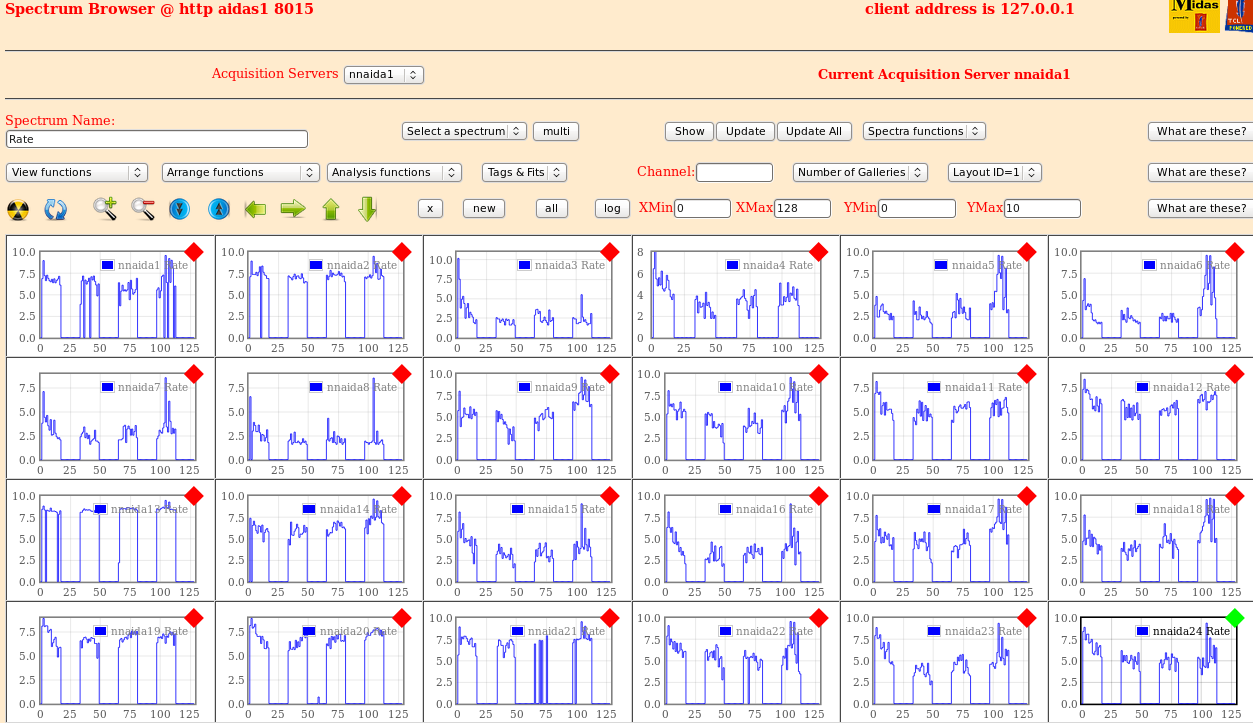This screenshot has height=723, width=1253.
Task: Click inside the XMax input field
Action: tap(802, 208)
